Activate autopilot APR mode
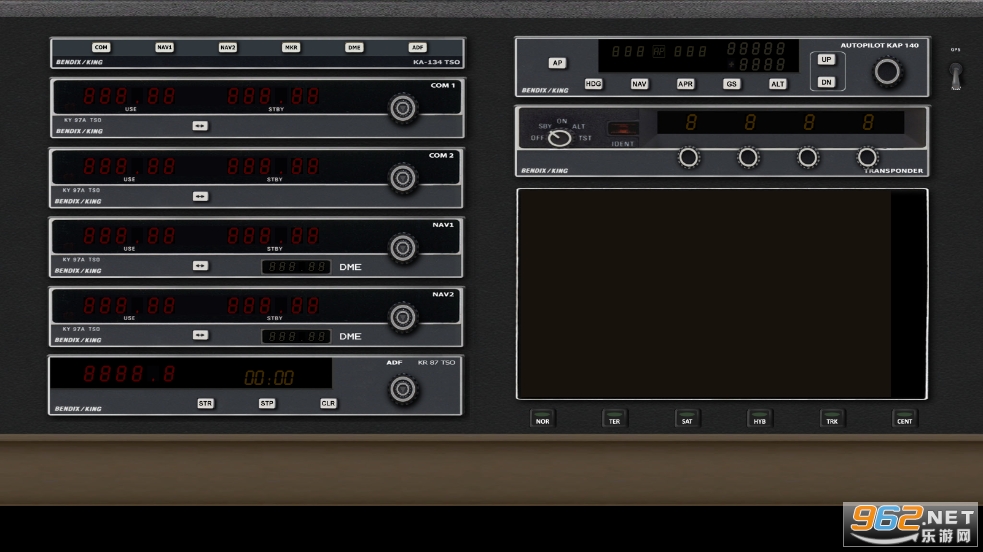Screen dimensions: 983x552 pyautogui.click(x=685, y=84)
